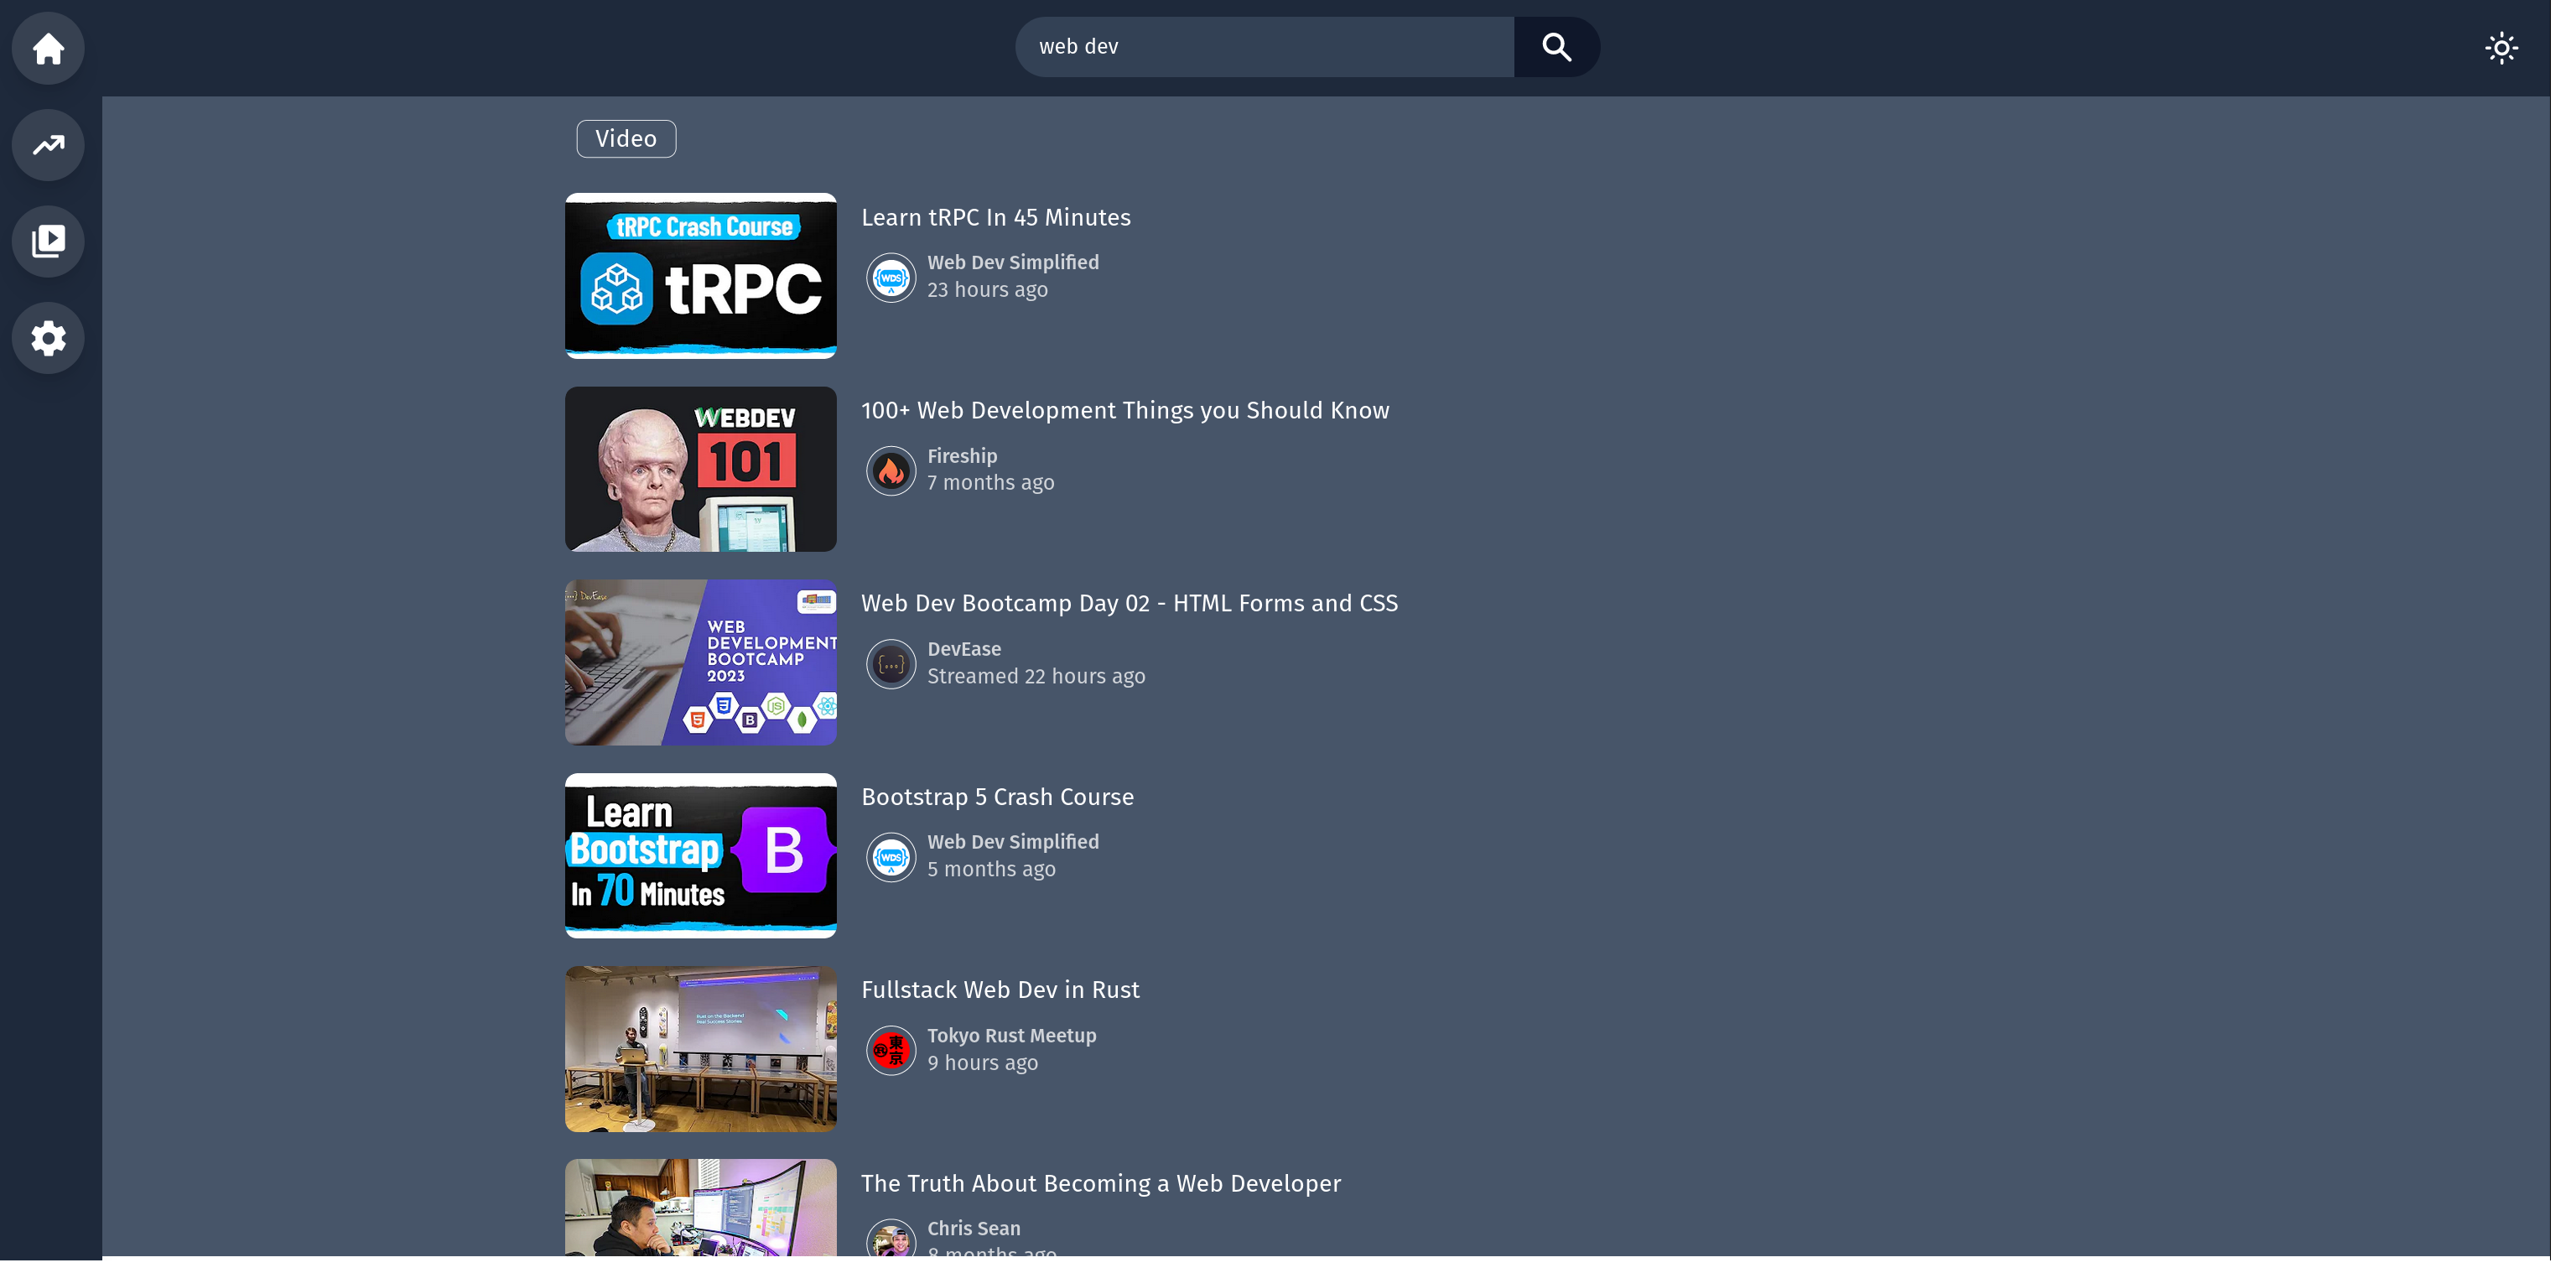Screen dimensions: 2576x1273
Task: Open the Chris Sean channel name
Action: tap(983, 1240)
